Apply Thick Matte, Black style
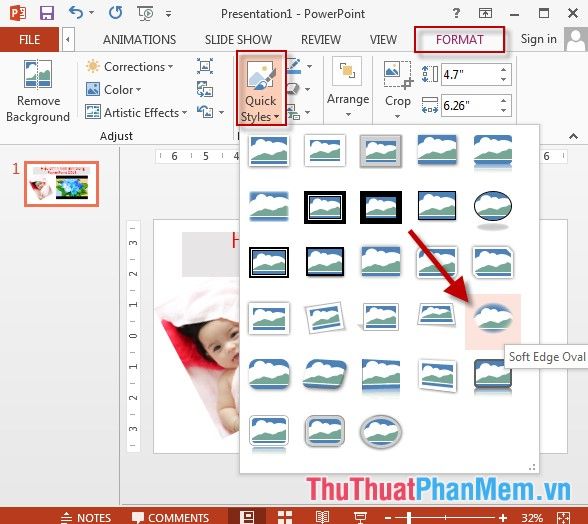 (x=381, y=207)
